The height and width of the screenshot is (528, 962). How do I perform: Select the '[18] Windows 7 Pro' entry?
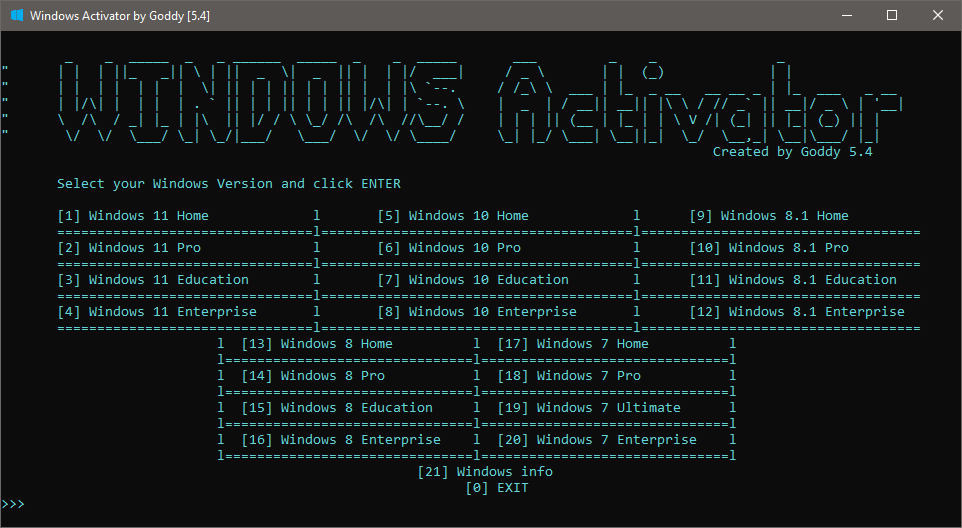[569, 375]
